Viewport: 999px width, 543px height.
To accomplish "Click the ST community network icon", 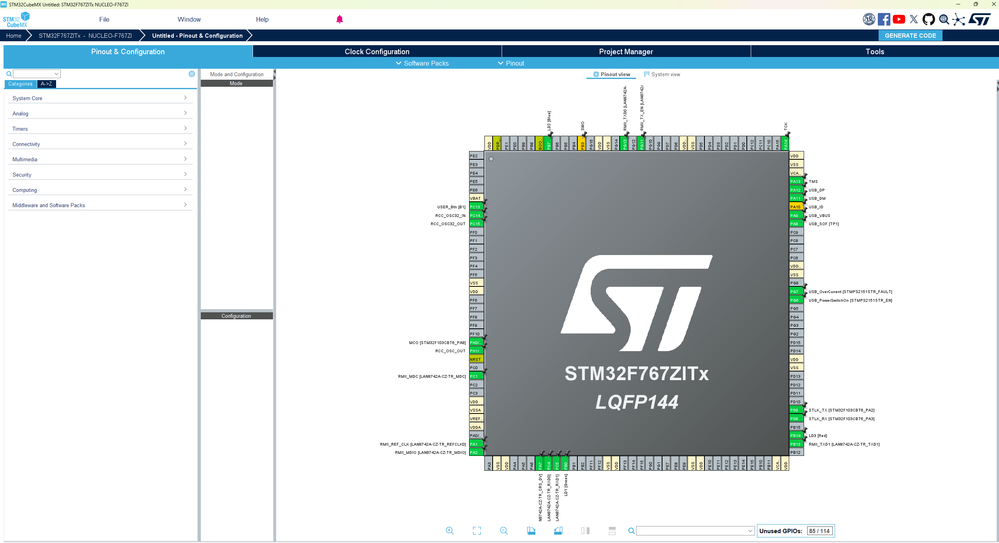I will click(x=959, y=20).
